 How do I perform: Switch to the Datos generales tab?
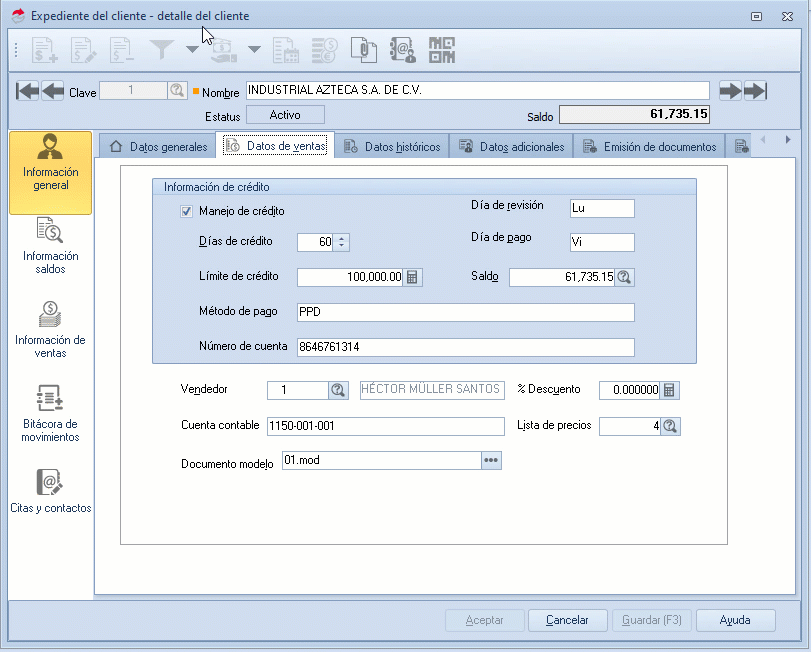click(x=158, y=146)
